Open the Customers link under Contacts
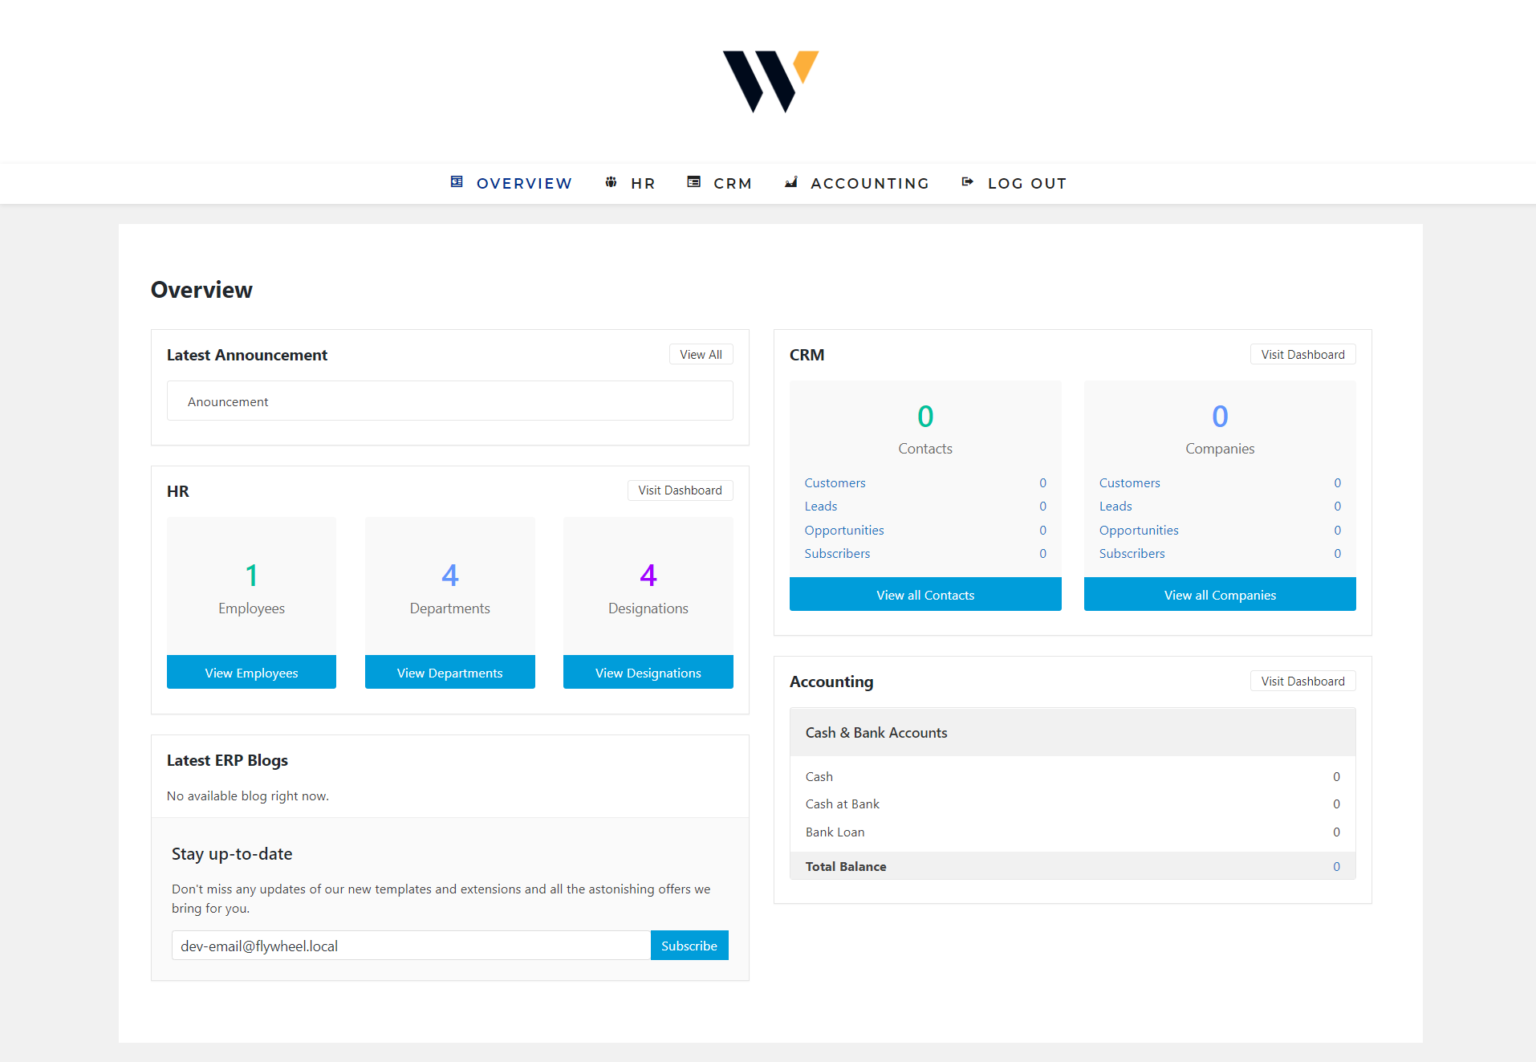 pos(835,482)
